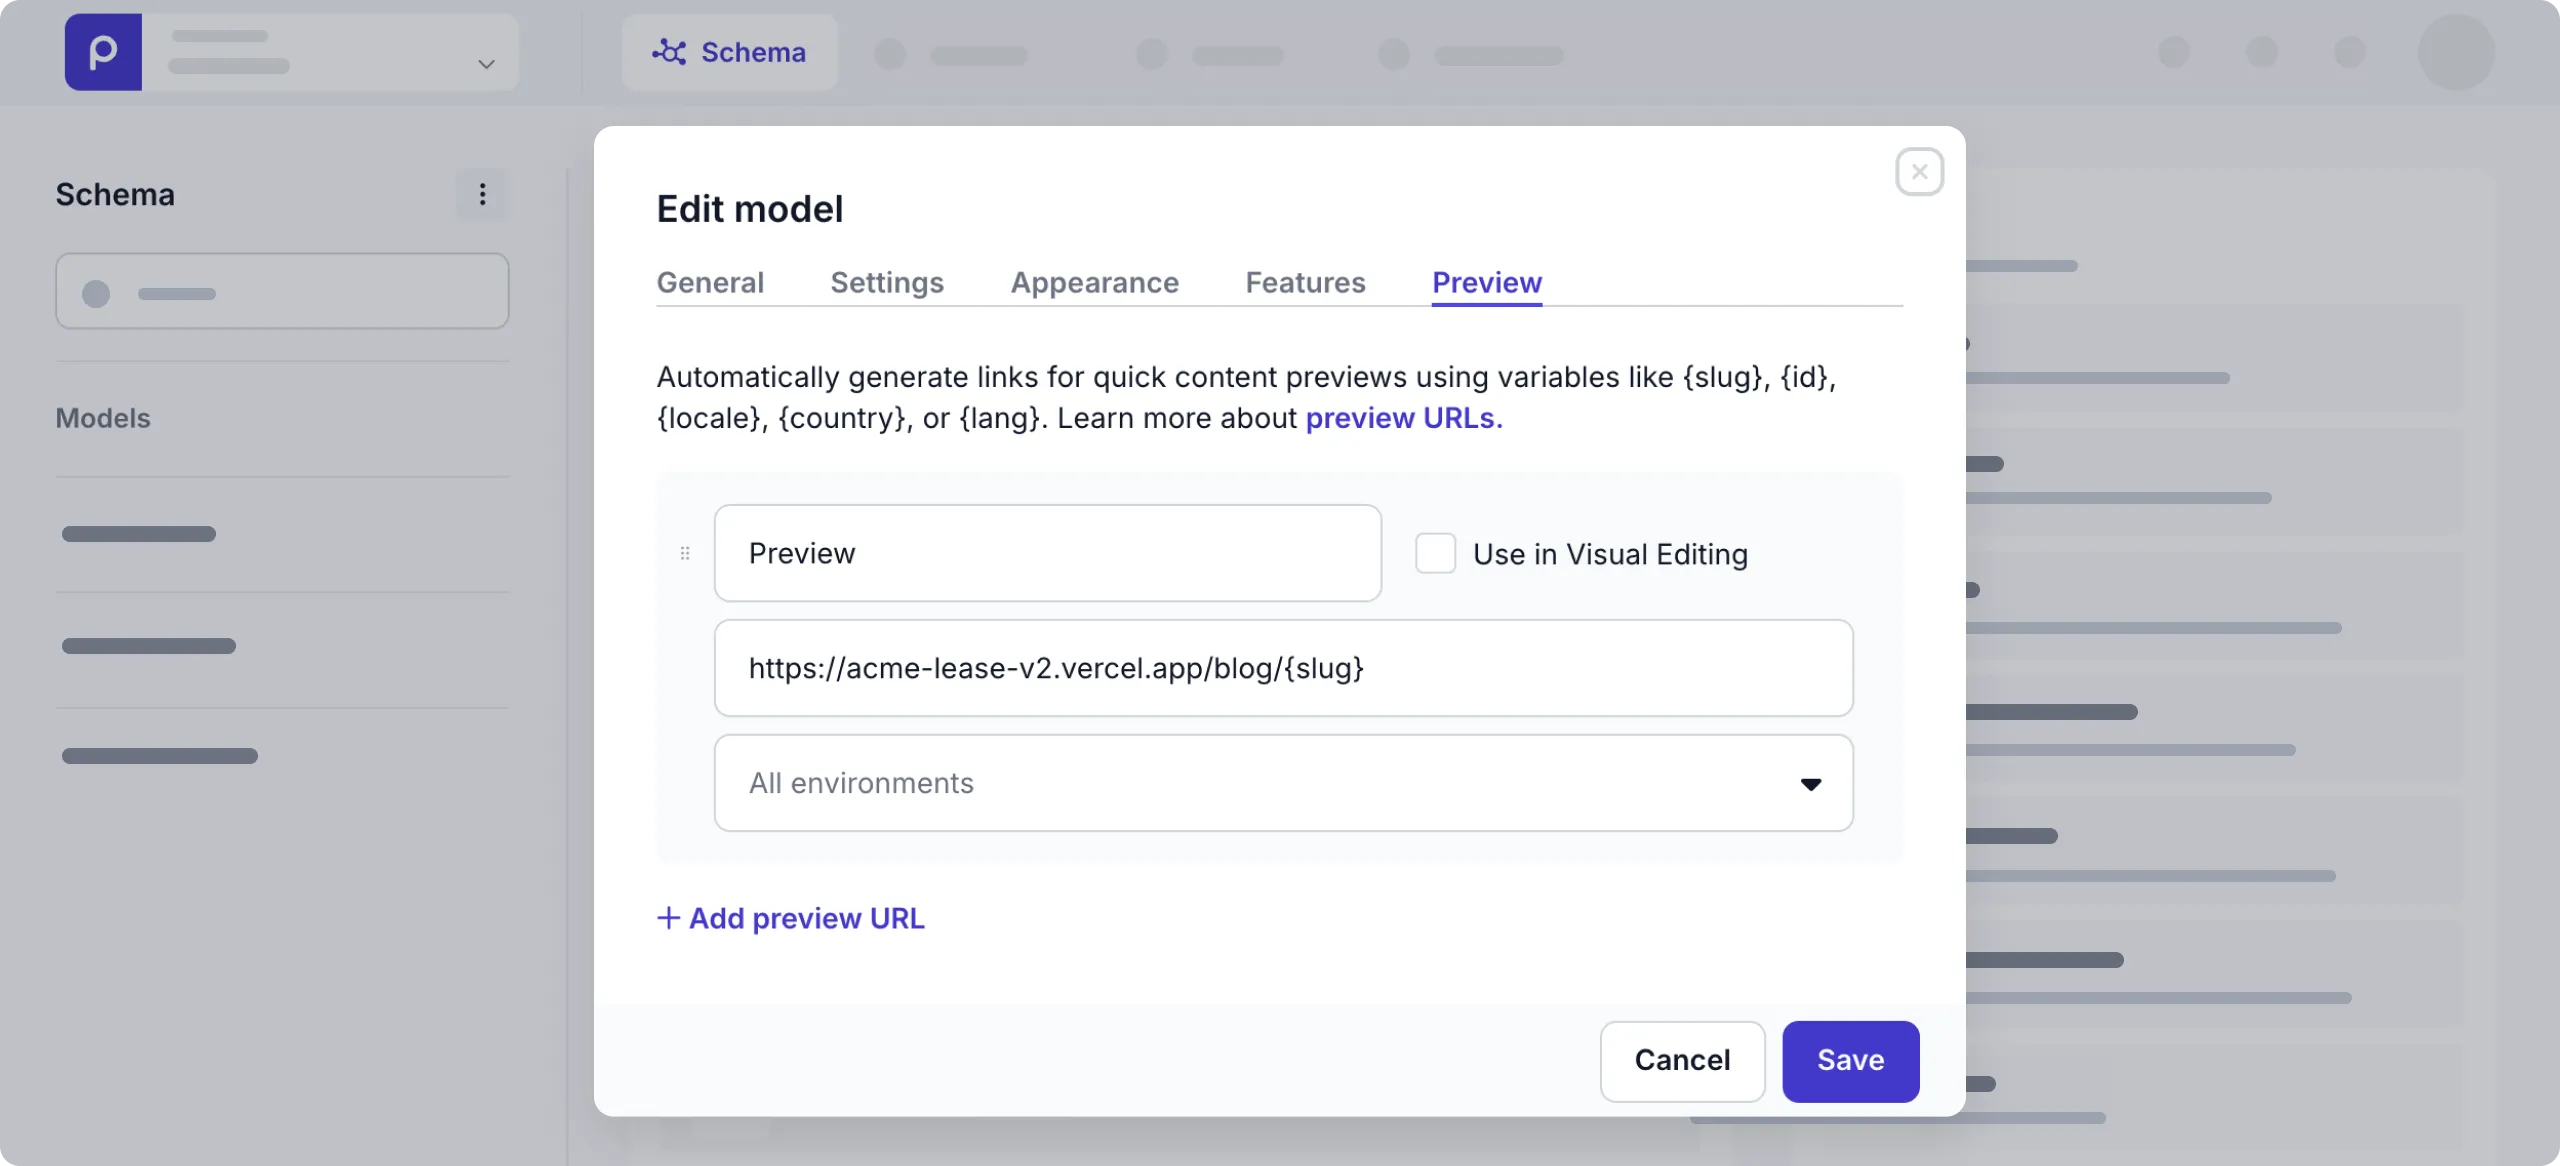Screen dimensions: 2560x1166
Task: Click the sidebar search field
Action: point(282,291)
